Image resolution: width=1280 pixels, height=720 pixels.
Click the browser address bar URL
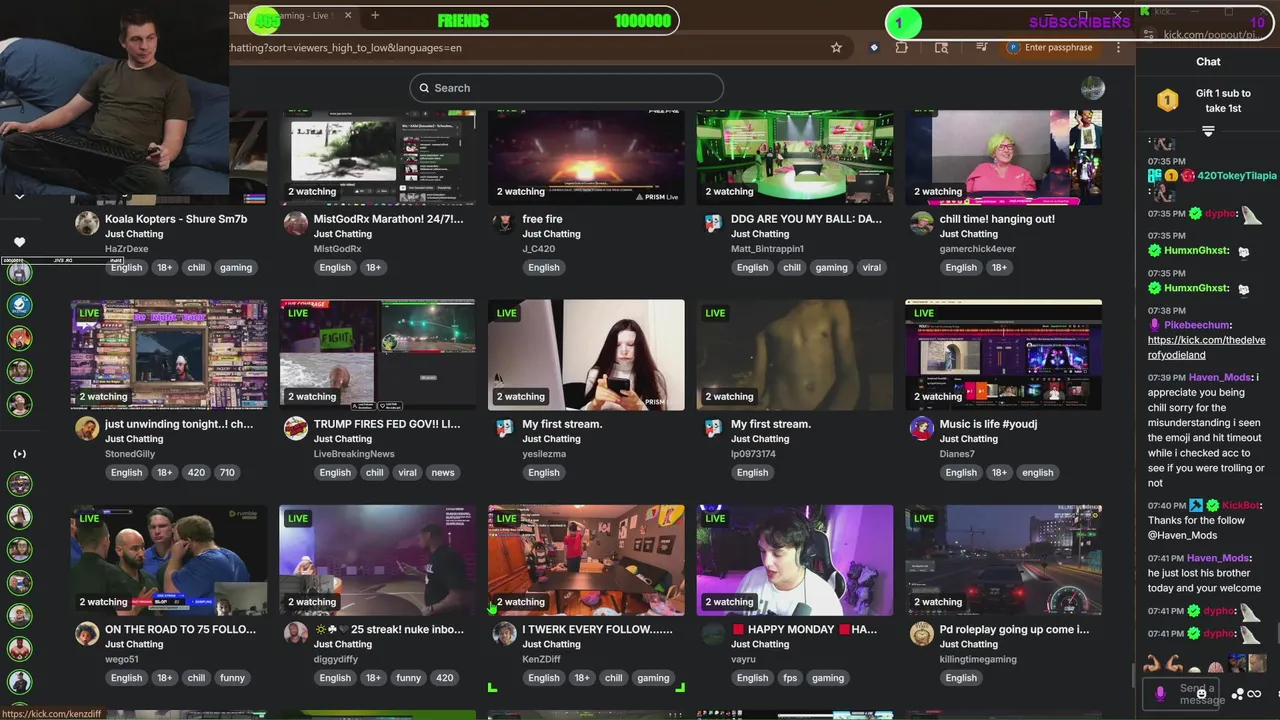[x=345, y=47]
